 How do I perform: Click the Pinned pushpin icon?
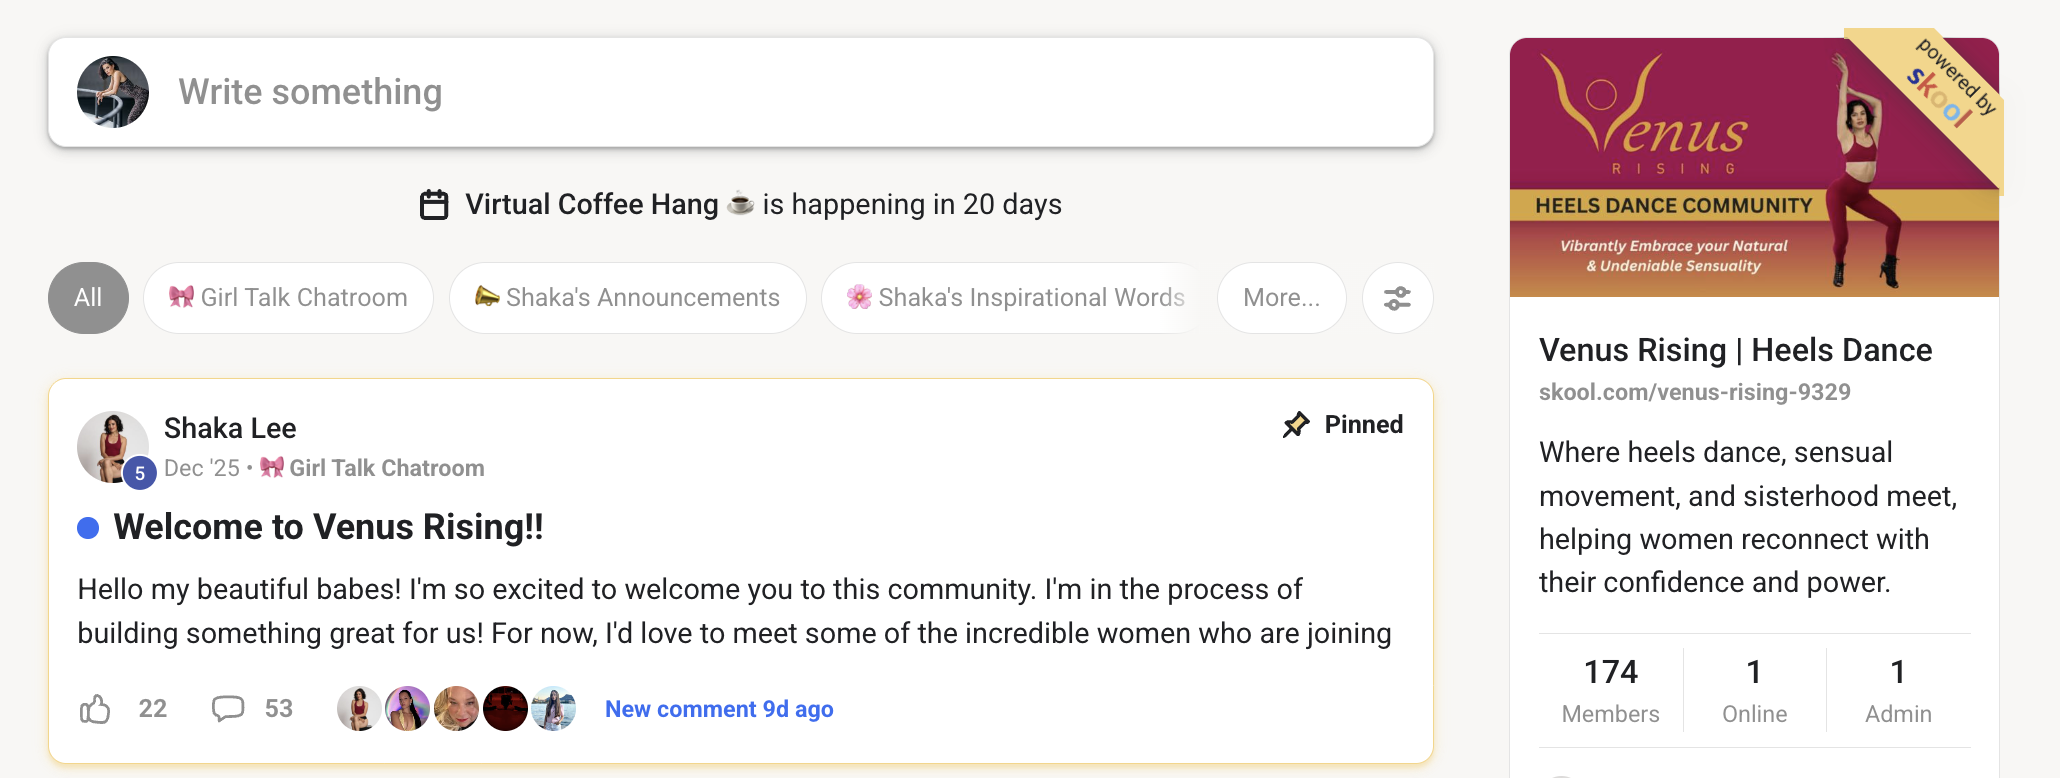click(1296, 425)
